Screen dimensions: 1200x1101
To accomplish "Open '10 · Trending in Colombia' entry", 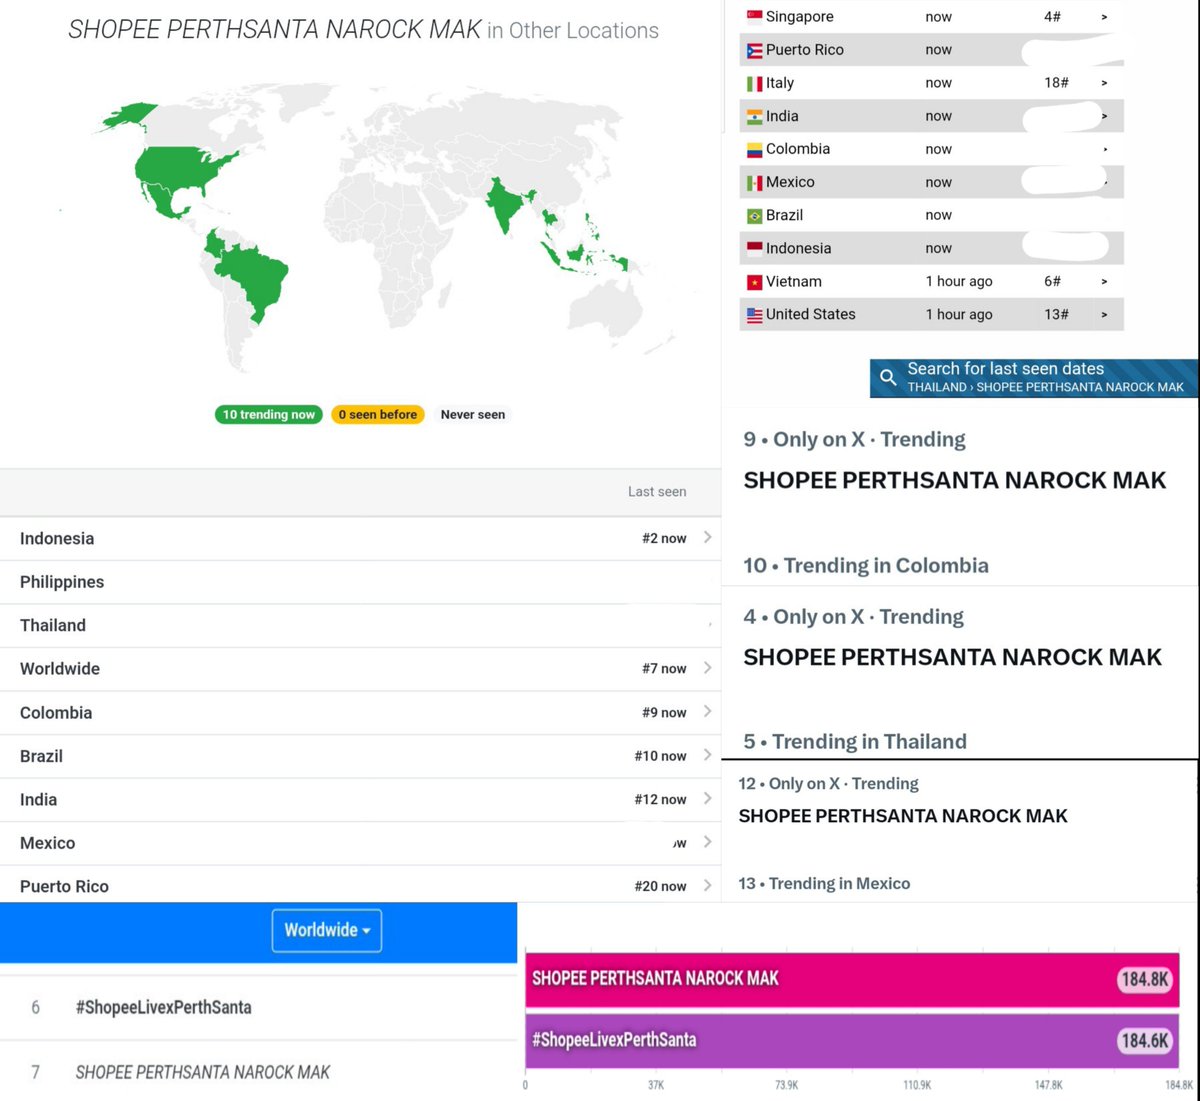I will click(866, 565).
